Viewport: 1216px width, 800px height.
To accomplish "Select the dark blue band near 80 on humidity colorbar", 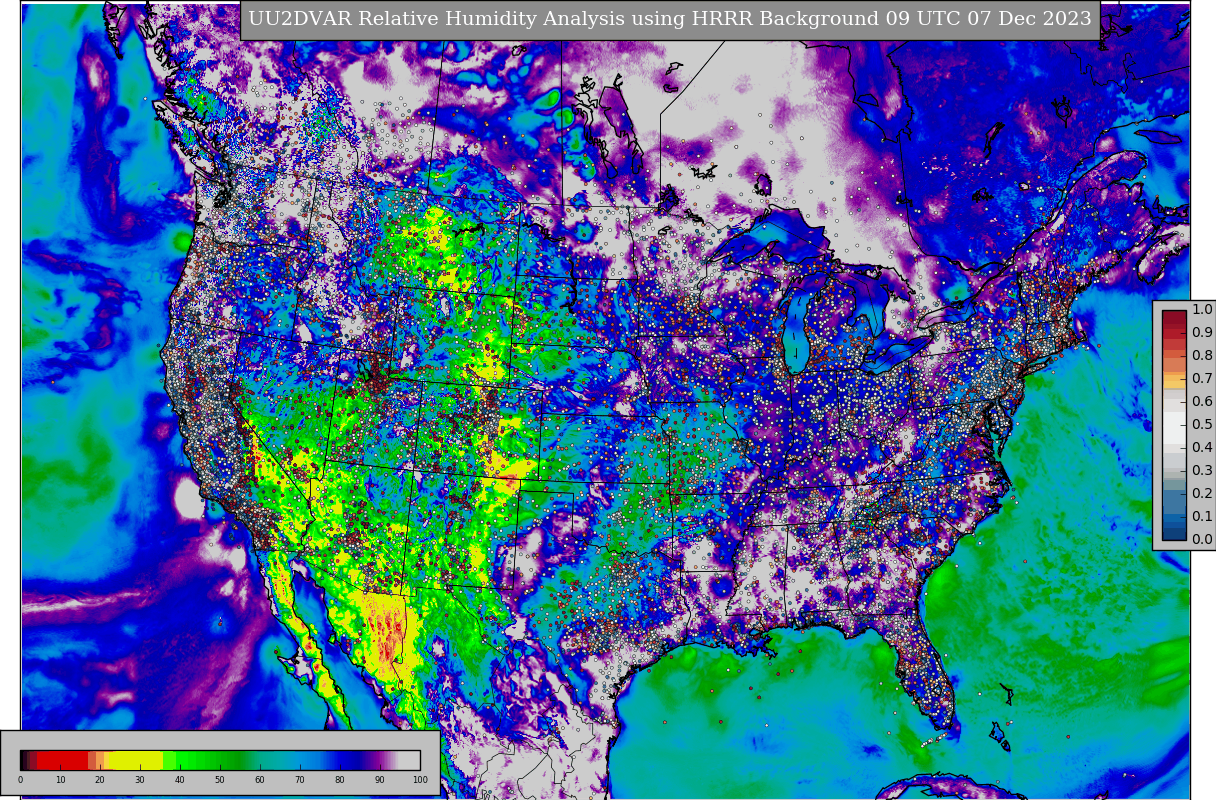I will point(349,760).
